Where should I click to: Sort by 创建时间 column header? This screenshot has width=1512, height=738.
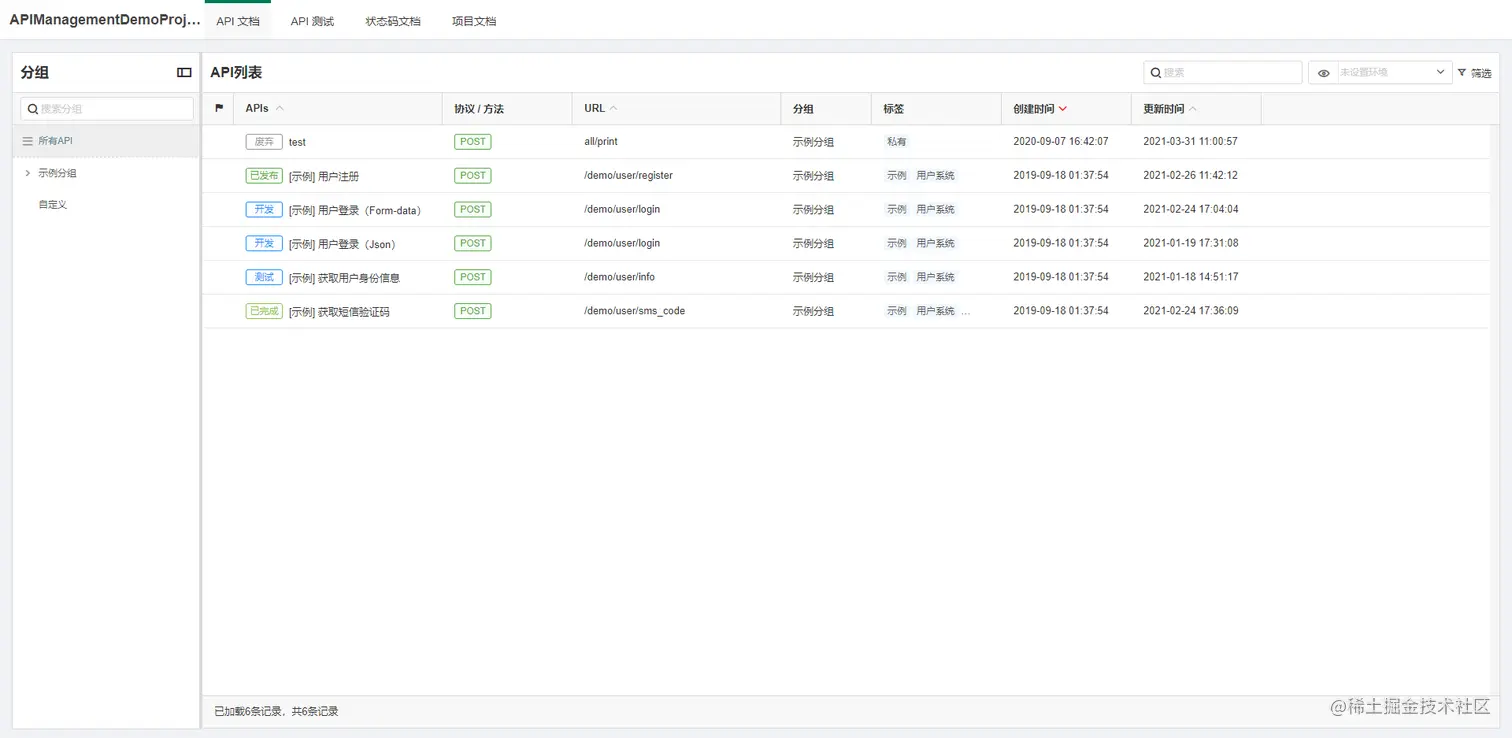1040,109
